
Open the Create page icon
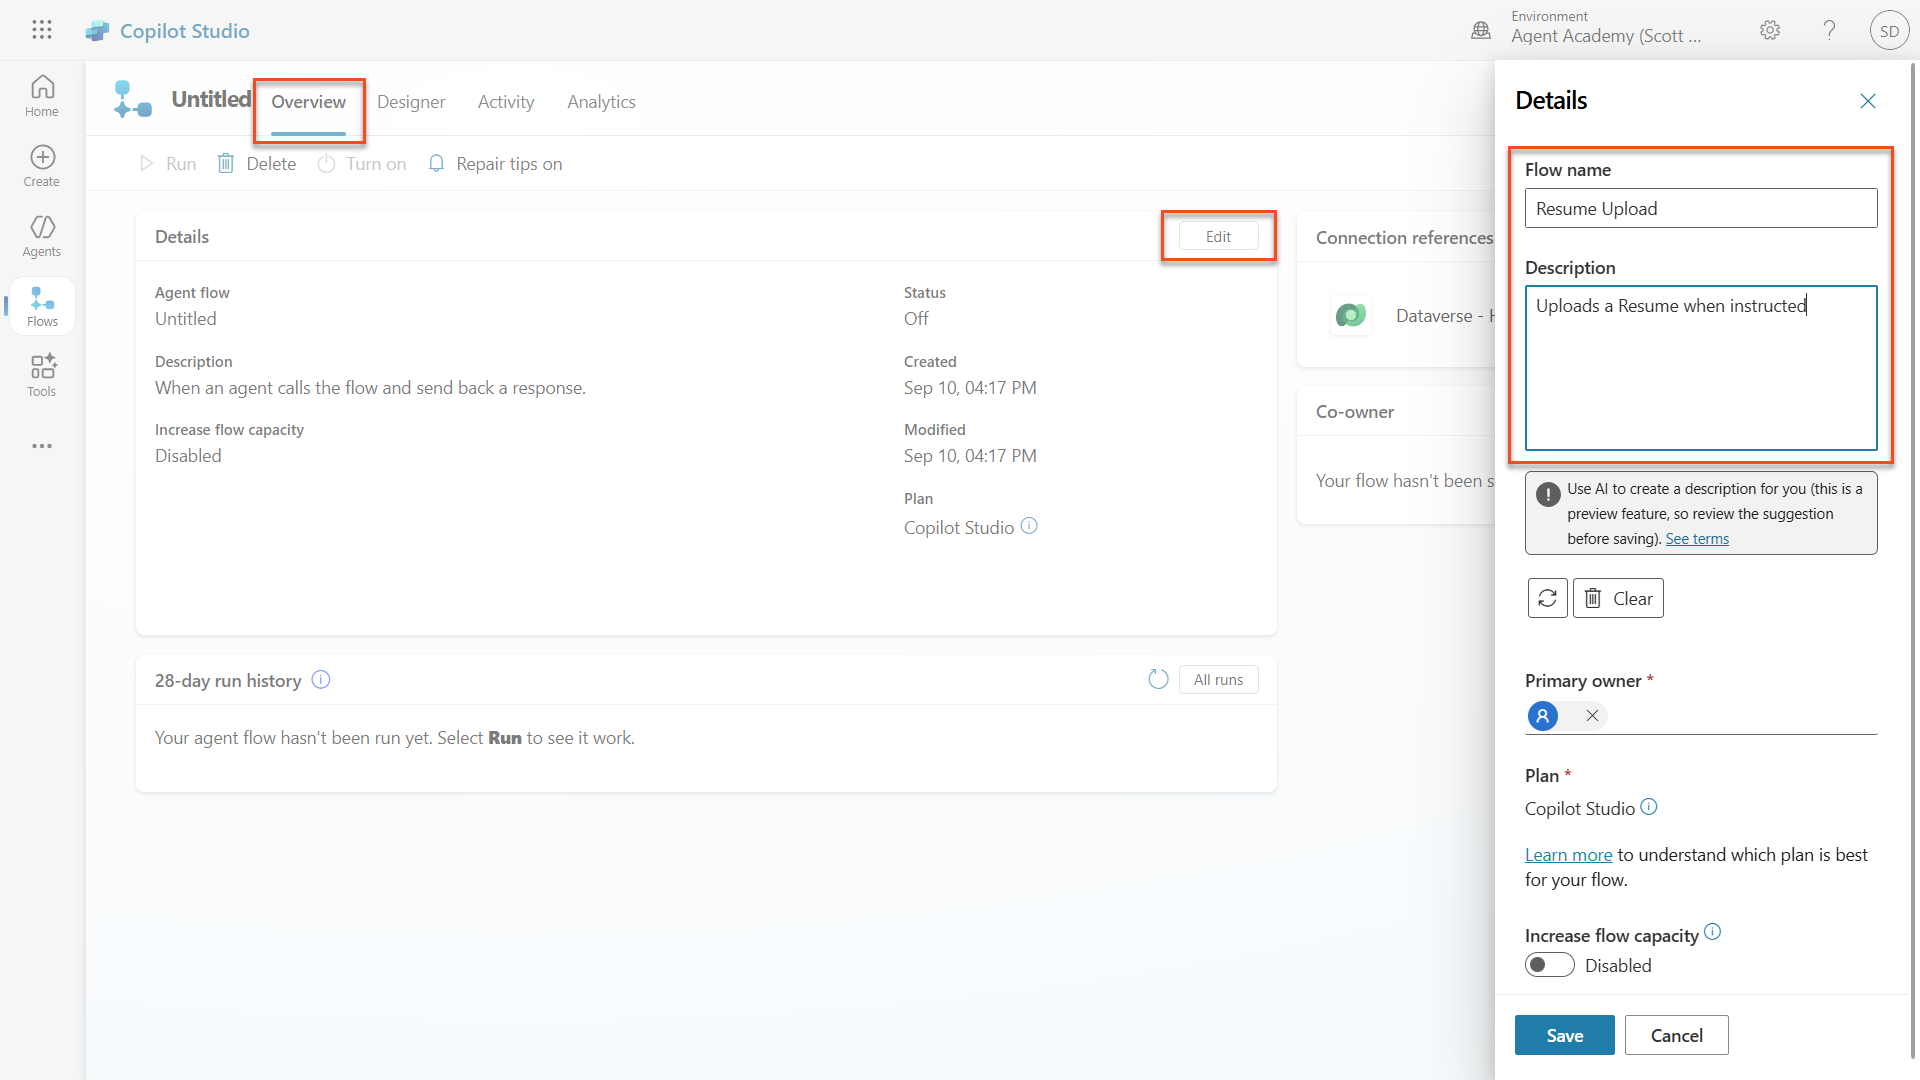[x=42, y=166]
